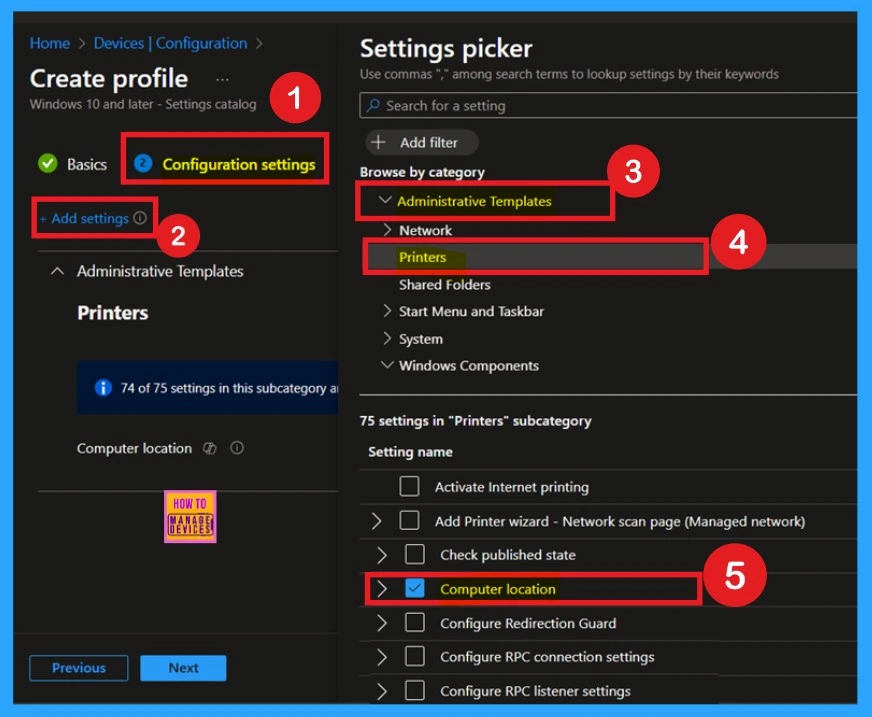Viewport: 872px width, 717px height.
Task: Select Shared Folders category
Action: coord(444,284)
